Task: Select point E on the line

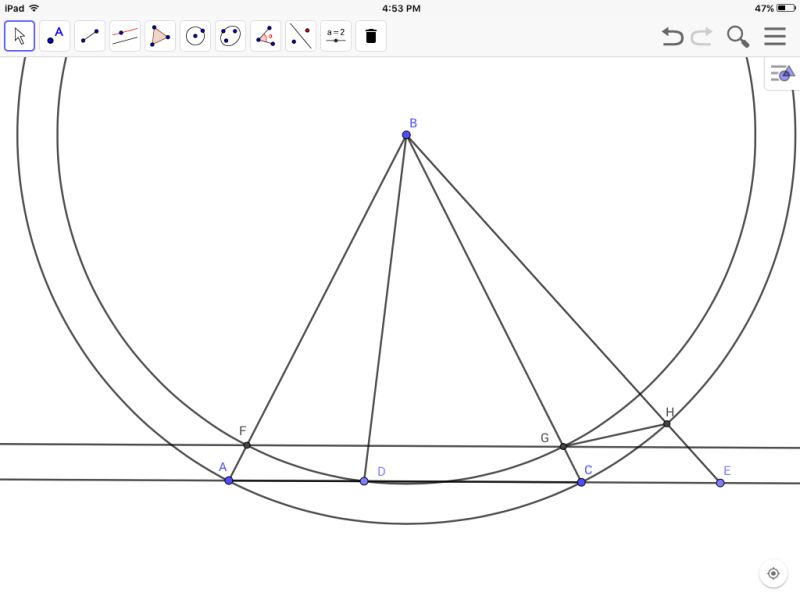Action: point(718,483)
